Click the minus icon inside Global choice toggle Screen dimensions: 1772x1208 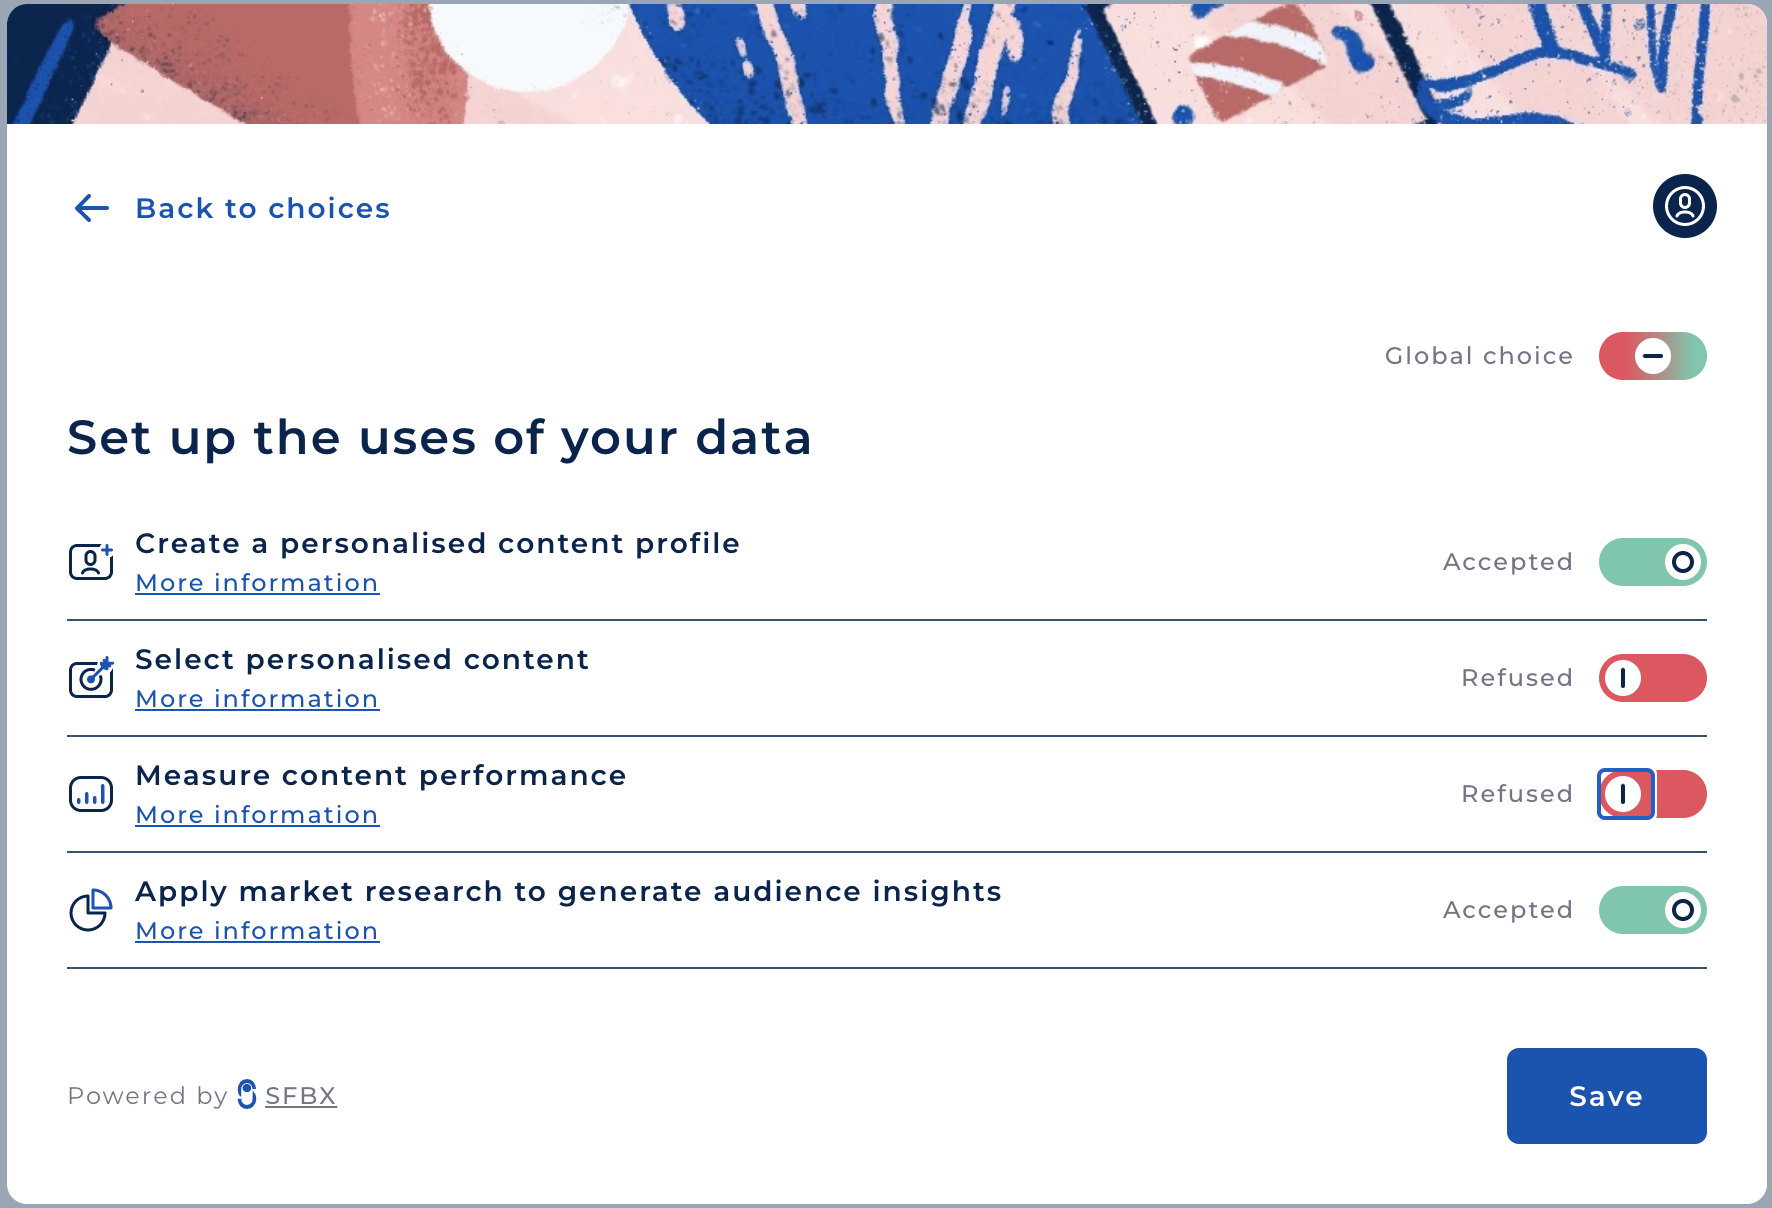1652,355
